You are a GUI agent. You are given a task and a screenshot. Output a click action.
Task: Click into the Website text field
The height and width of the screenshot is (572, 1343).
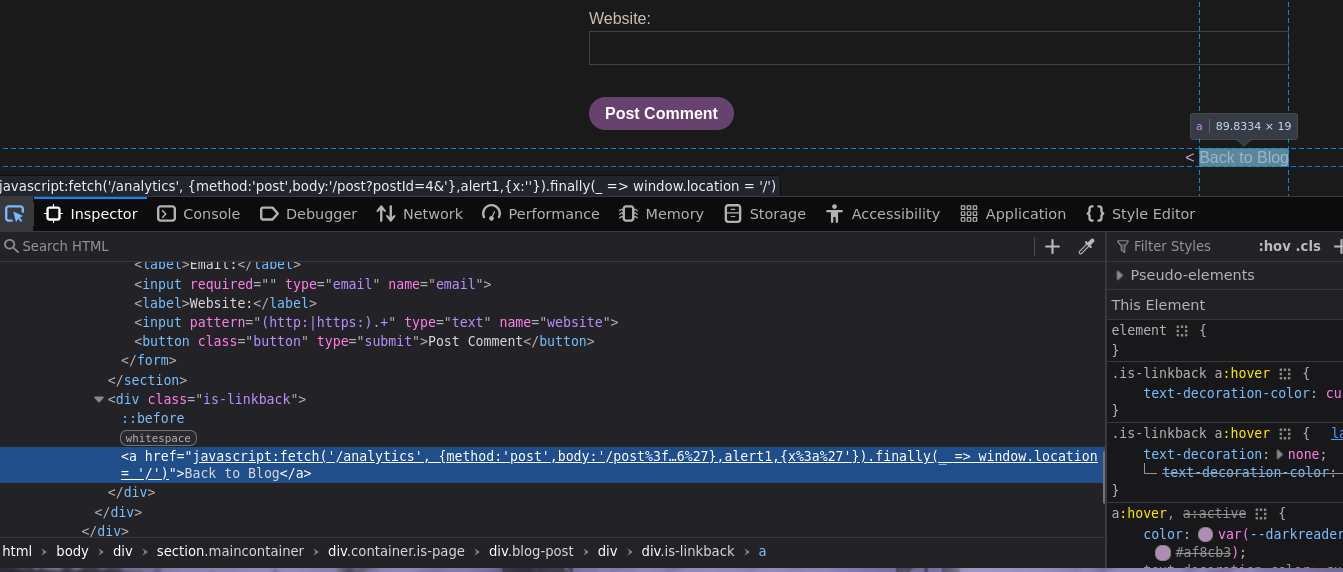coord(938,48)
